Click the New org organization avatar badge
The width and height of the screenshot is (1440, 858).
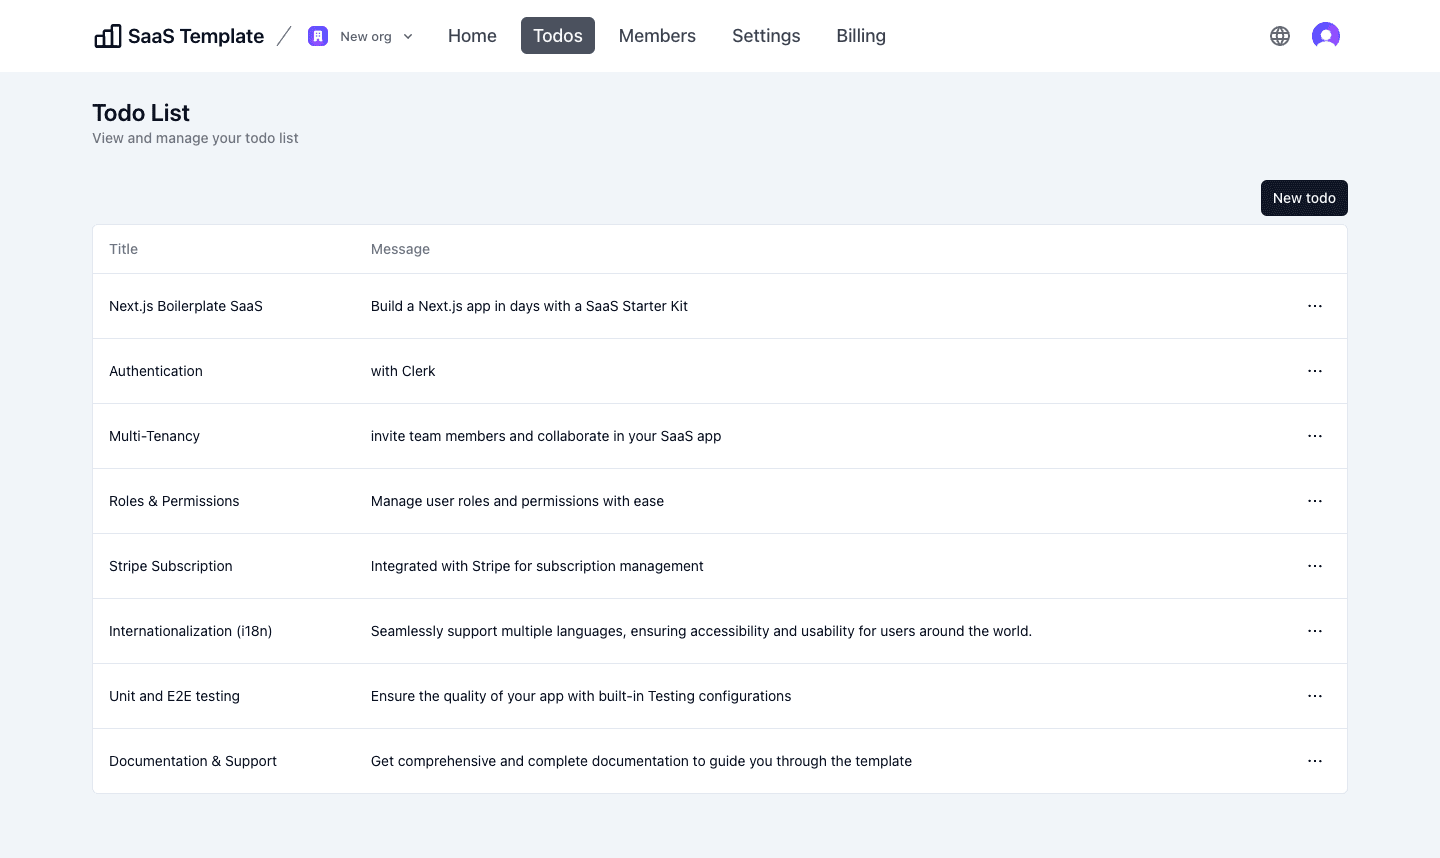(x=318, y=36)
